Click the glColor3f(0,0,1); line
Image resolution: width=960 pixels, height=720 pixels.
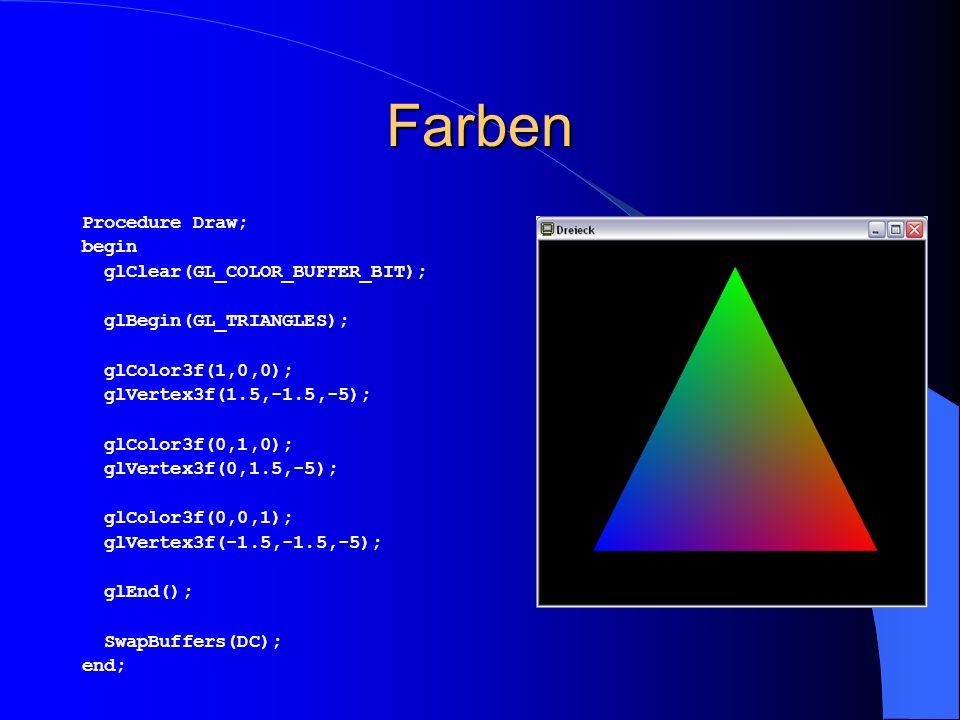tap(198, 518)
